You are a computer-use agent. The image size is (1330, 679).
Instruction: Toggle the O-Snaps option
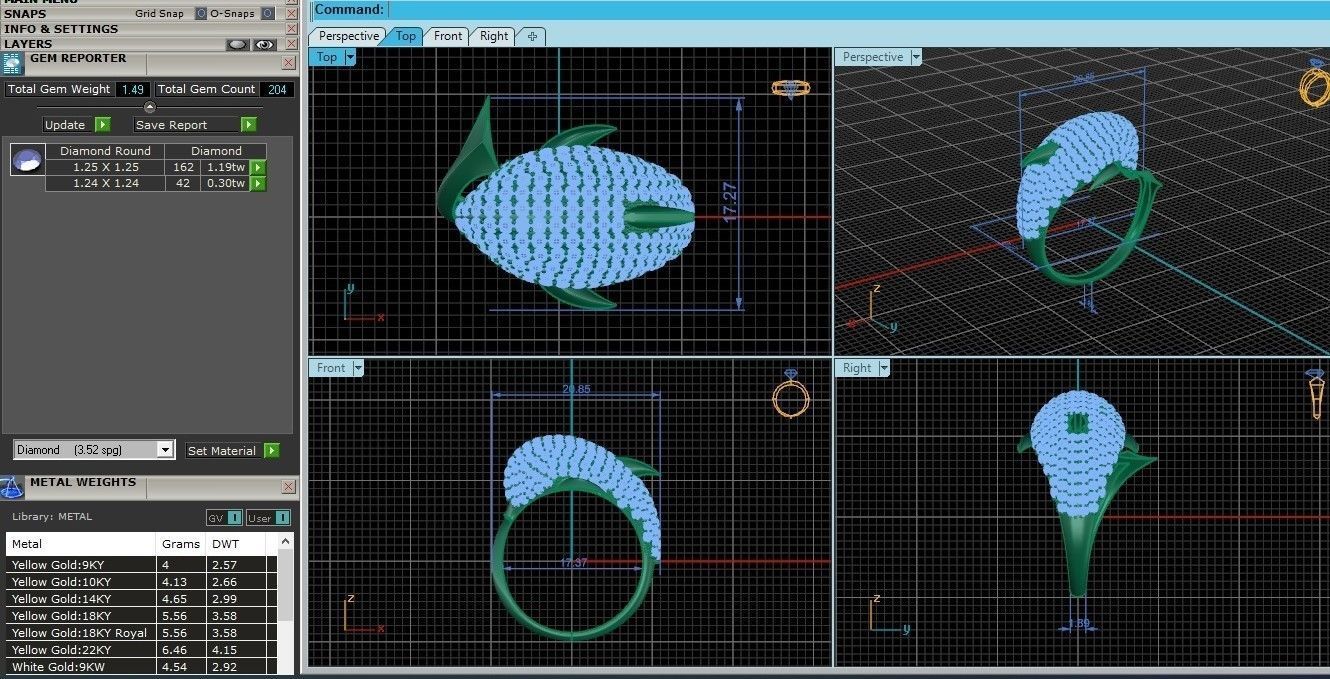click(x=267, y=14)
